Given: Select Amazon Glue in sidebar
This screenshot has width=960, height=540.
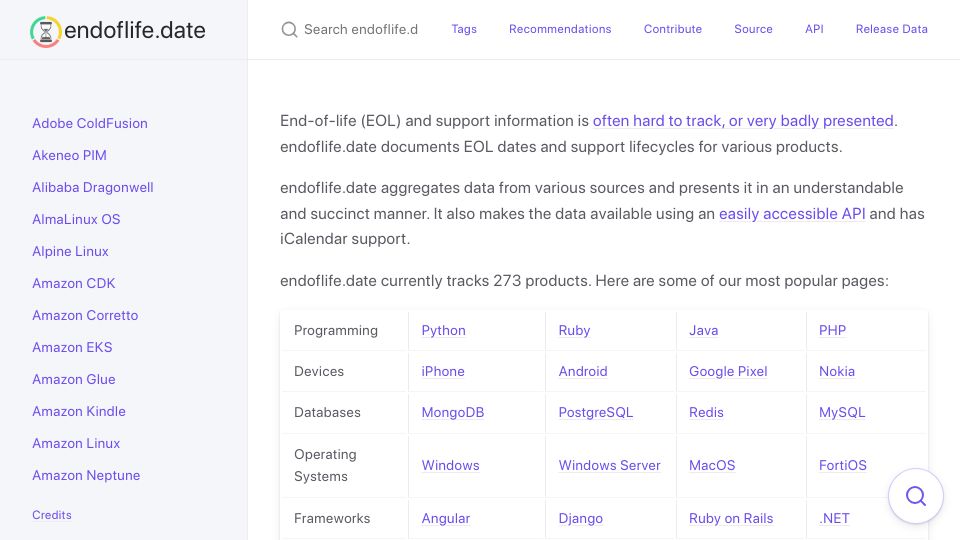Looking at the screenshot, I should tap(73, 379).
